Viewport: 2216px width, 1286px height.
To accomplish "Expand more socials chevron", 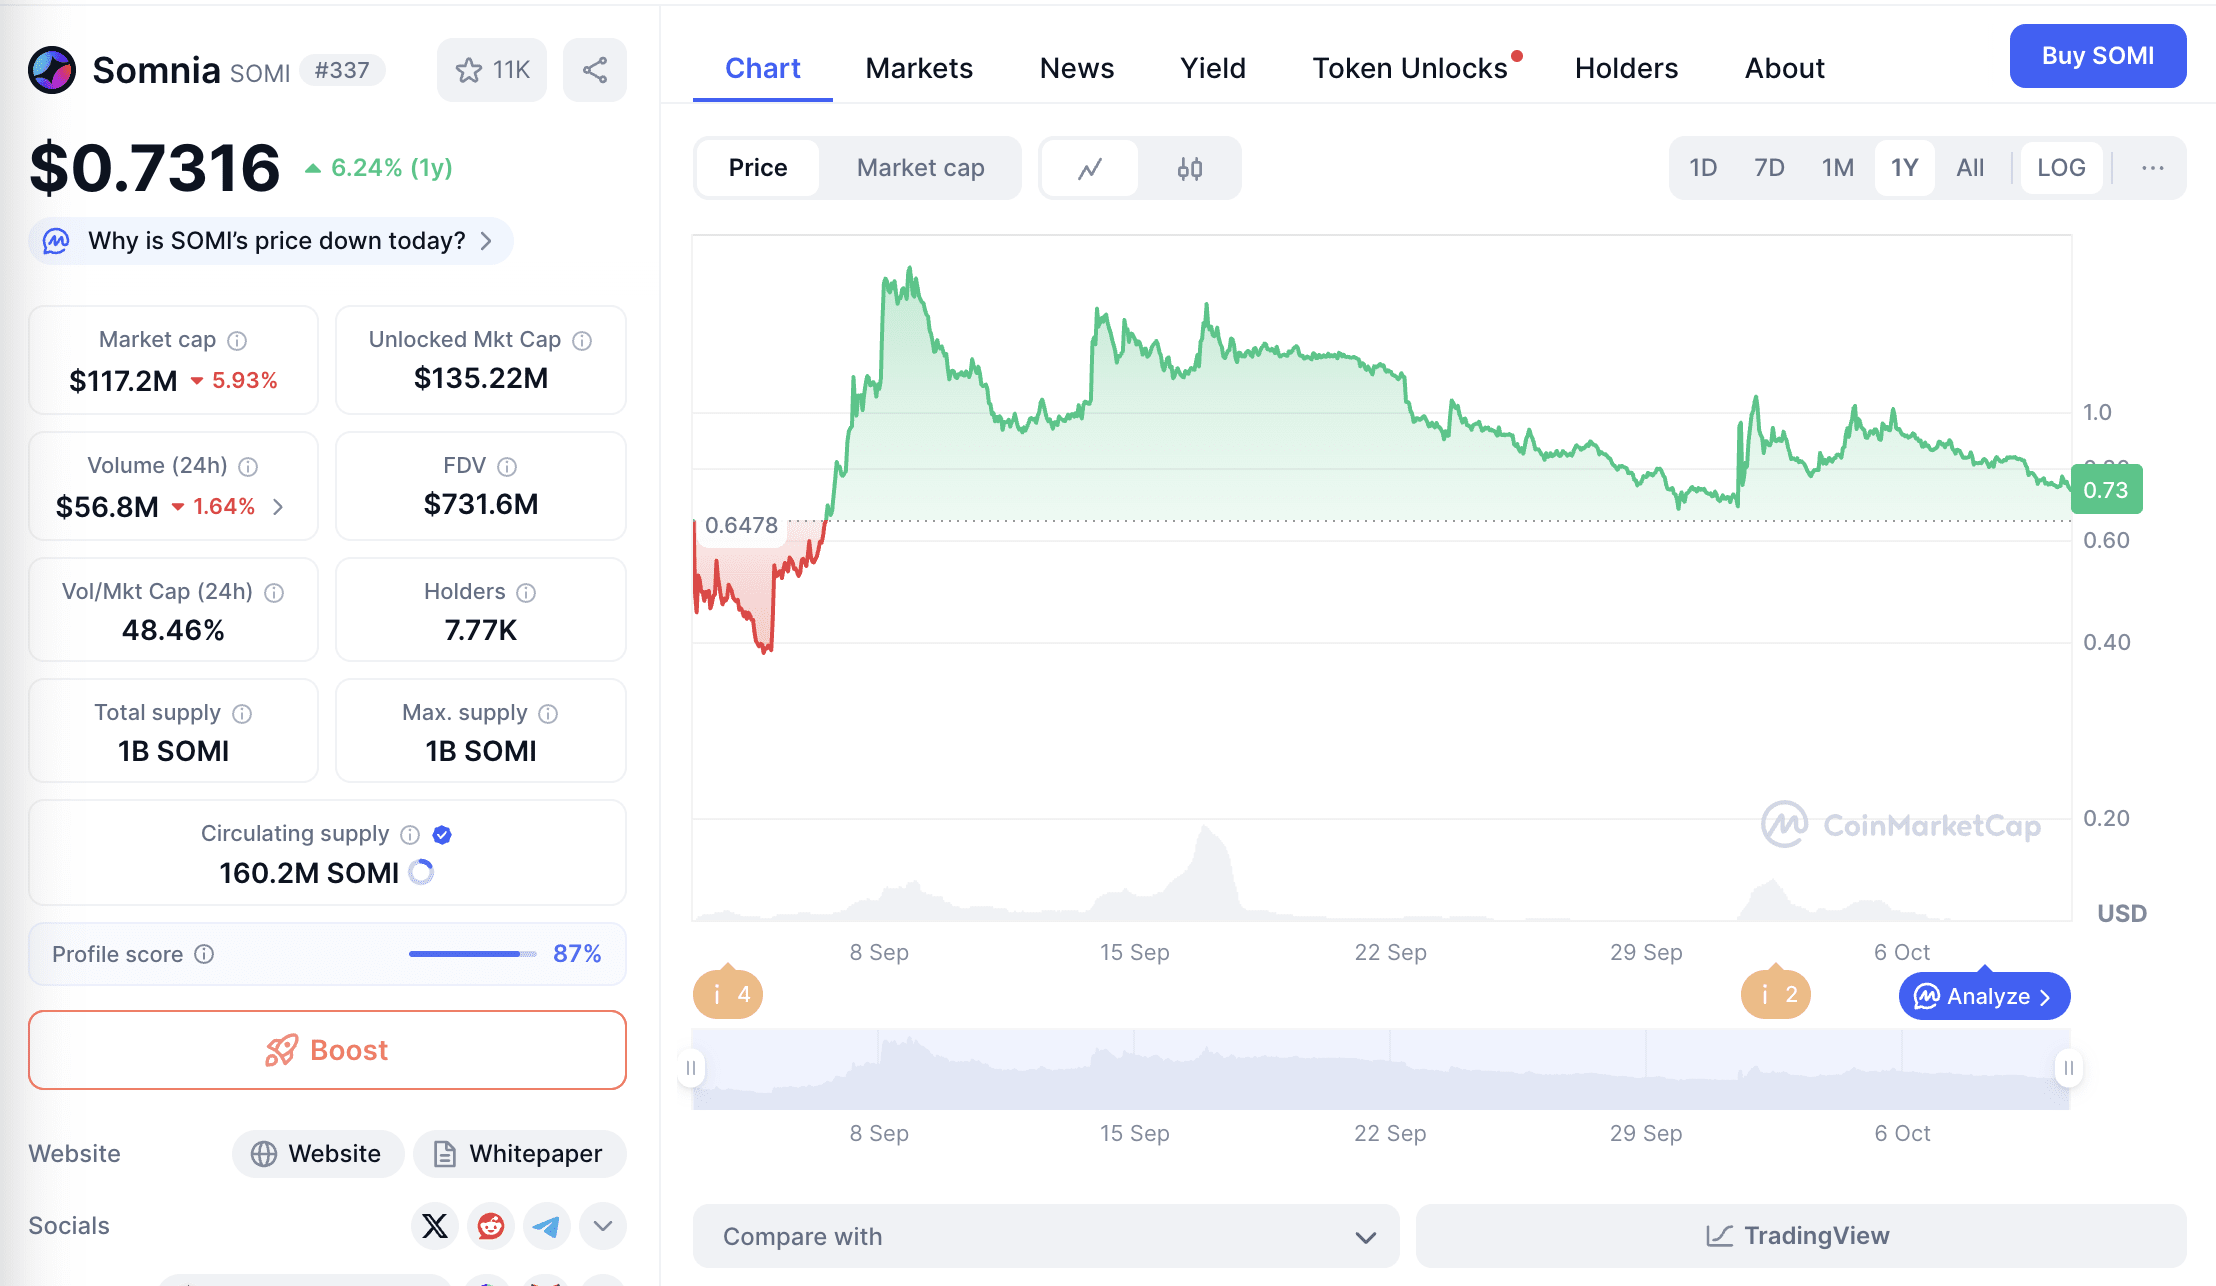I will [603, 1226].
